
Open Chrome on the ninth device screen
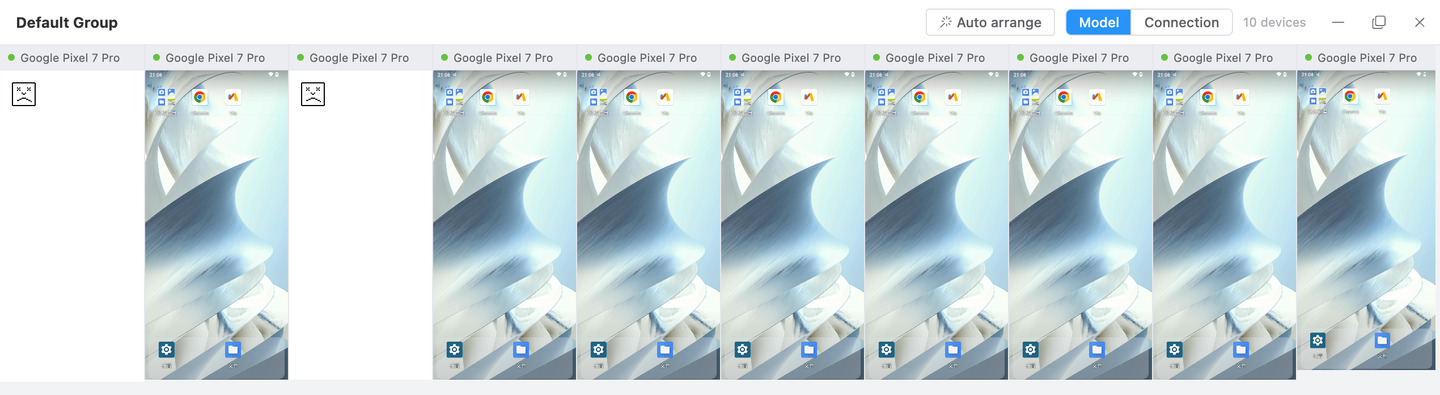click(x=1207, y=97)
